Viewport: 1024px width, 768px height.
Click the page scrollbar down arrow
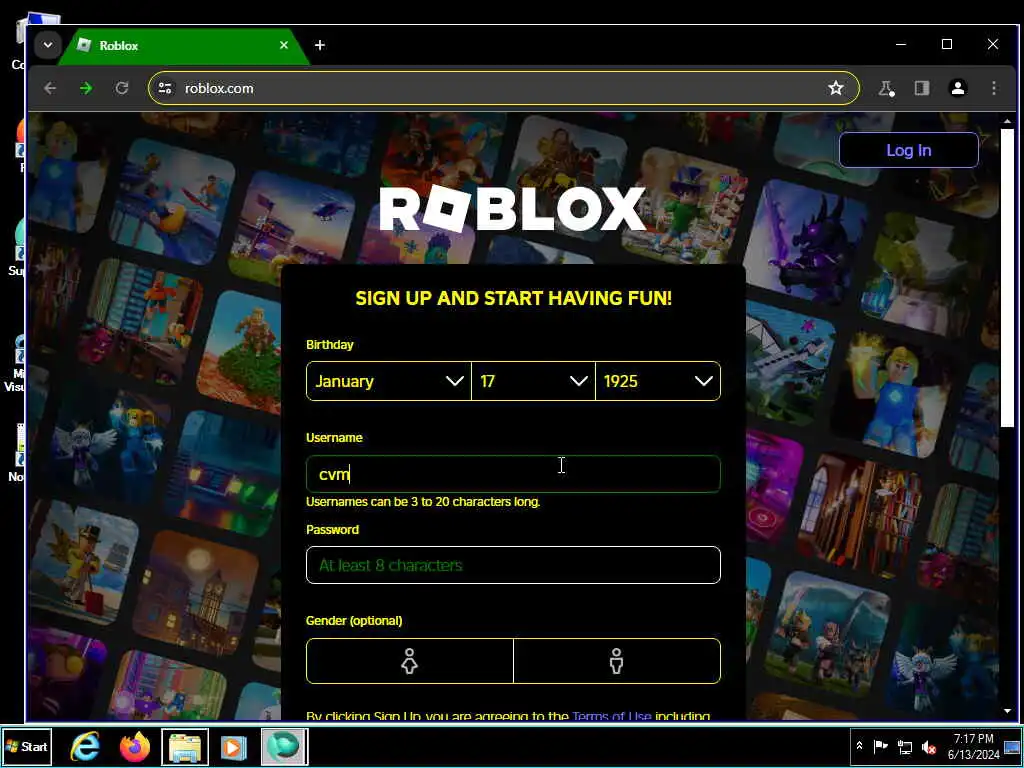pos(1007,711)
